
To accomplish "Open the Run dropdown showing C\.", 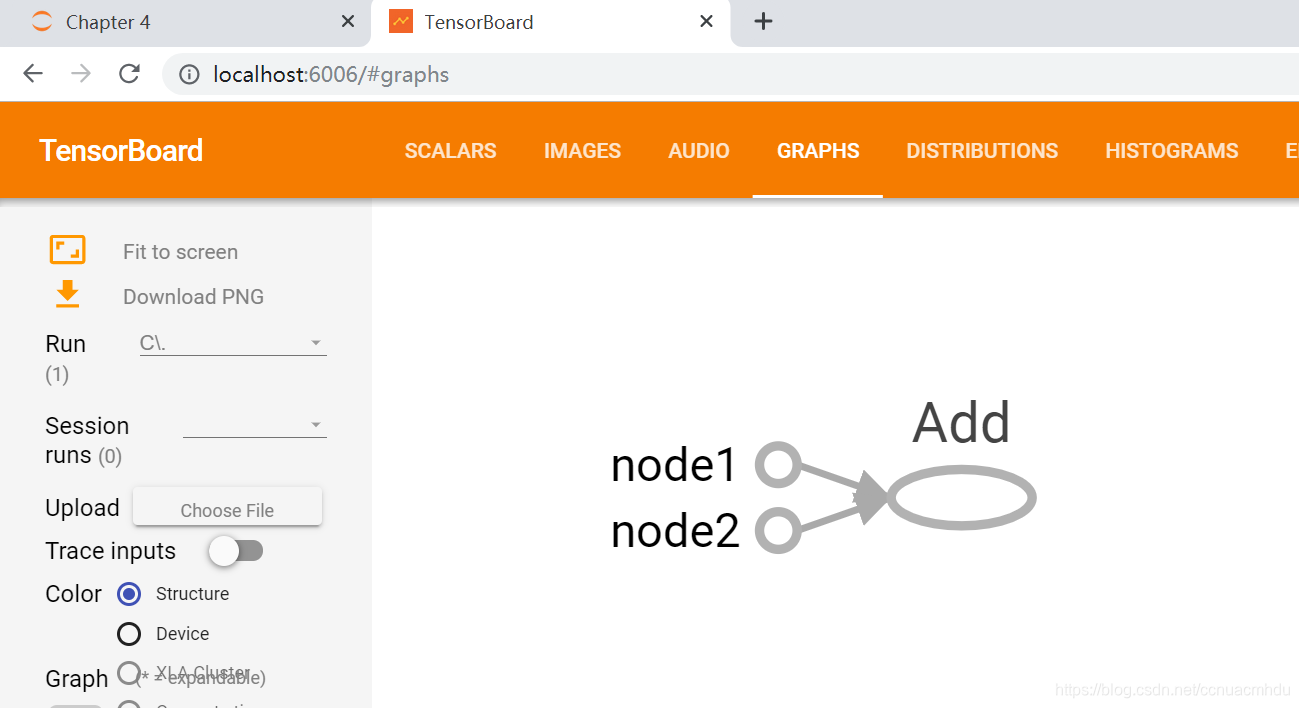I will coord(233,343).
